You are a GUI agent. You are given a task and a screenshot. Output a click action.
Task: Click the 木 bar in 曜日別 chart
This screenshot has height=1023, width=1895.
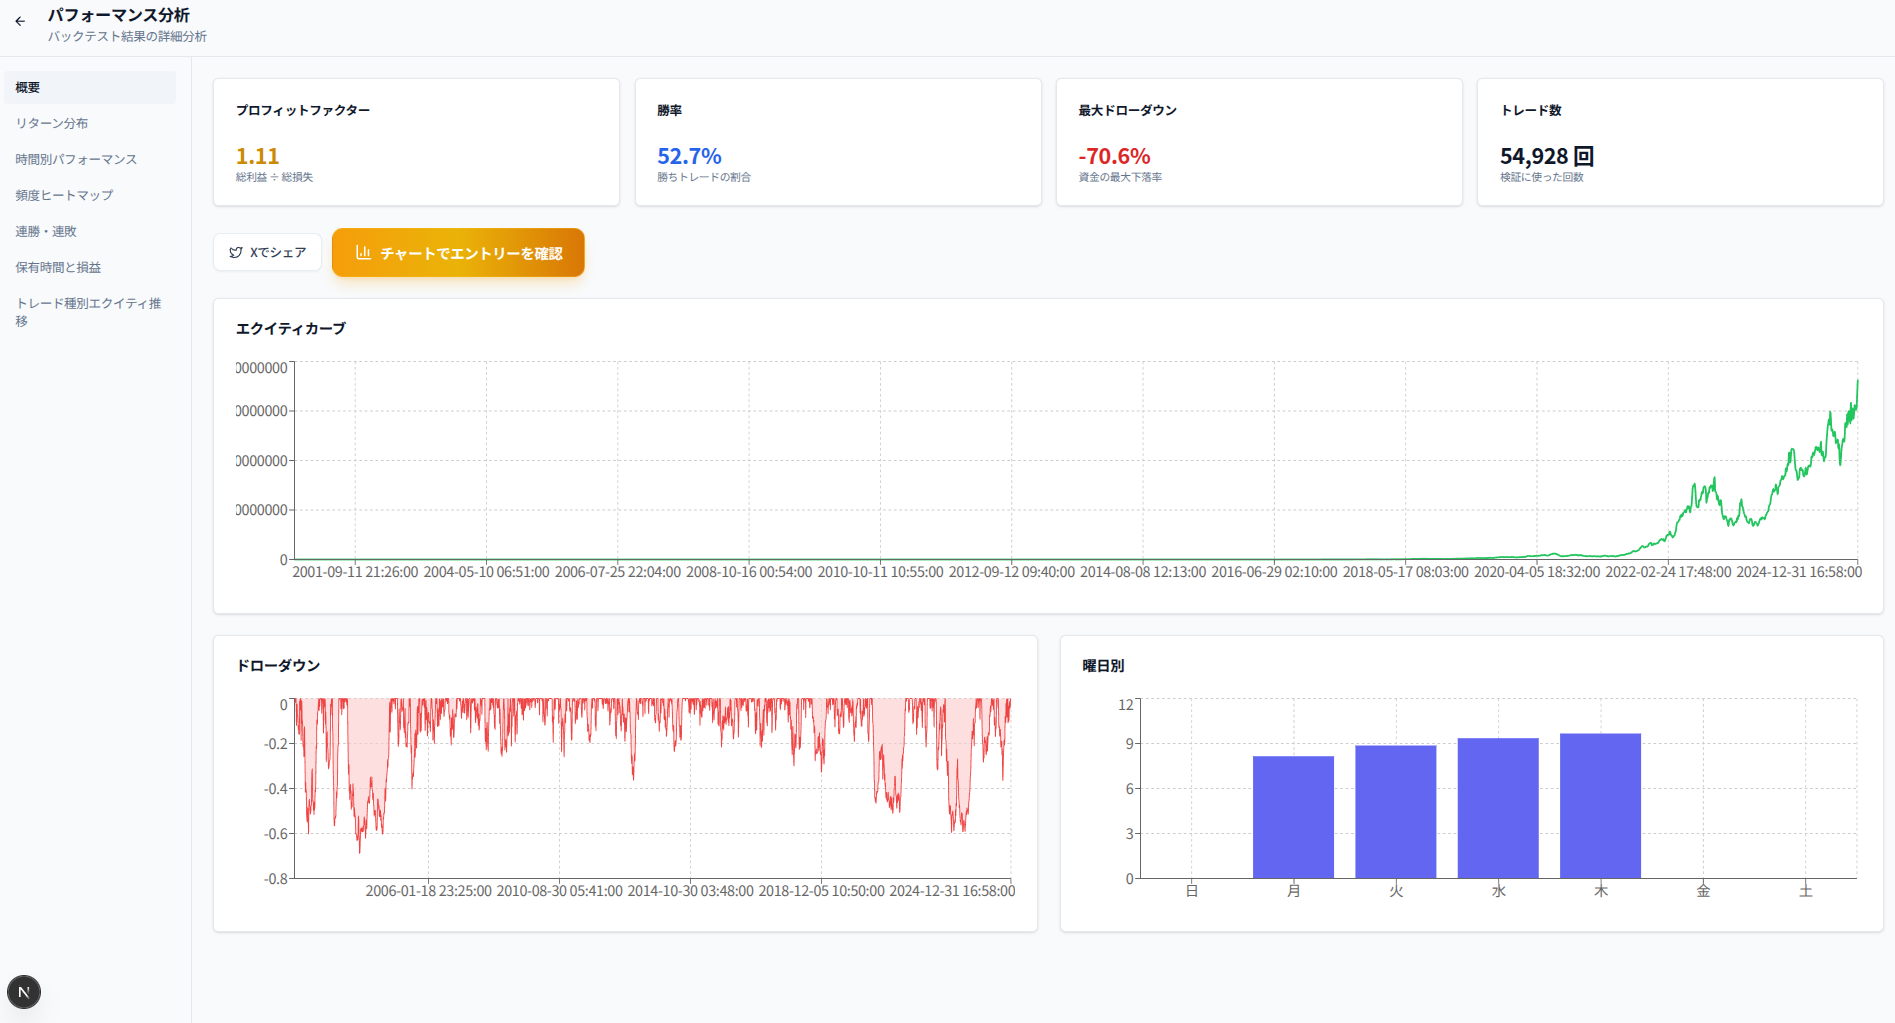click(x=1600, y=806)
